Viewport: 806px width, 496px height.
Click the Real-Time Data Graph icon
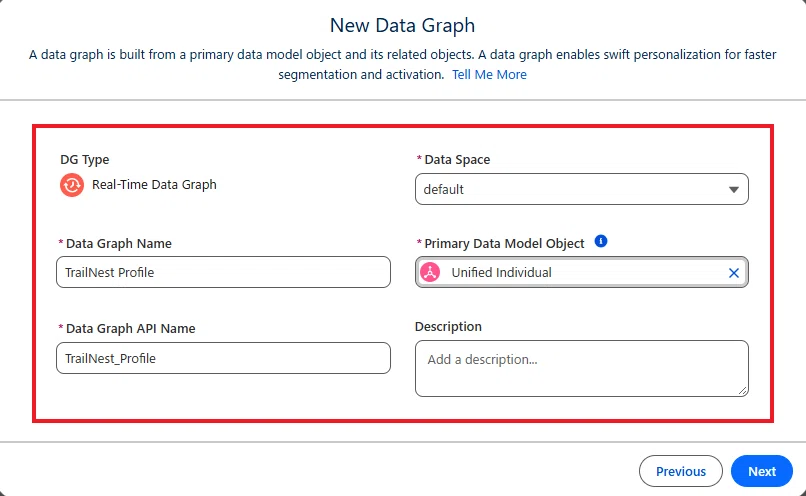pyautogui.click(x=72, y=185)
